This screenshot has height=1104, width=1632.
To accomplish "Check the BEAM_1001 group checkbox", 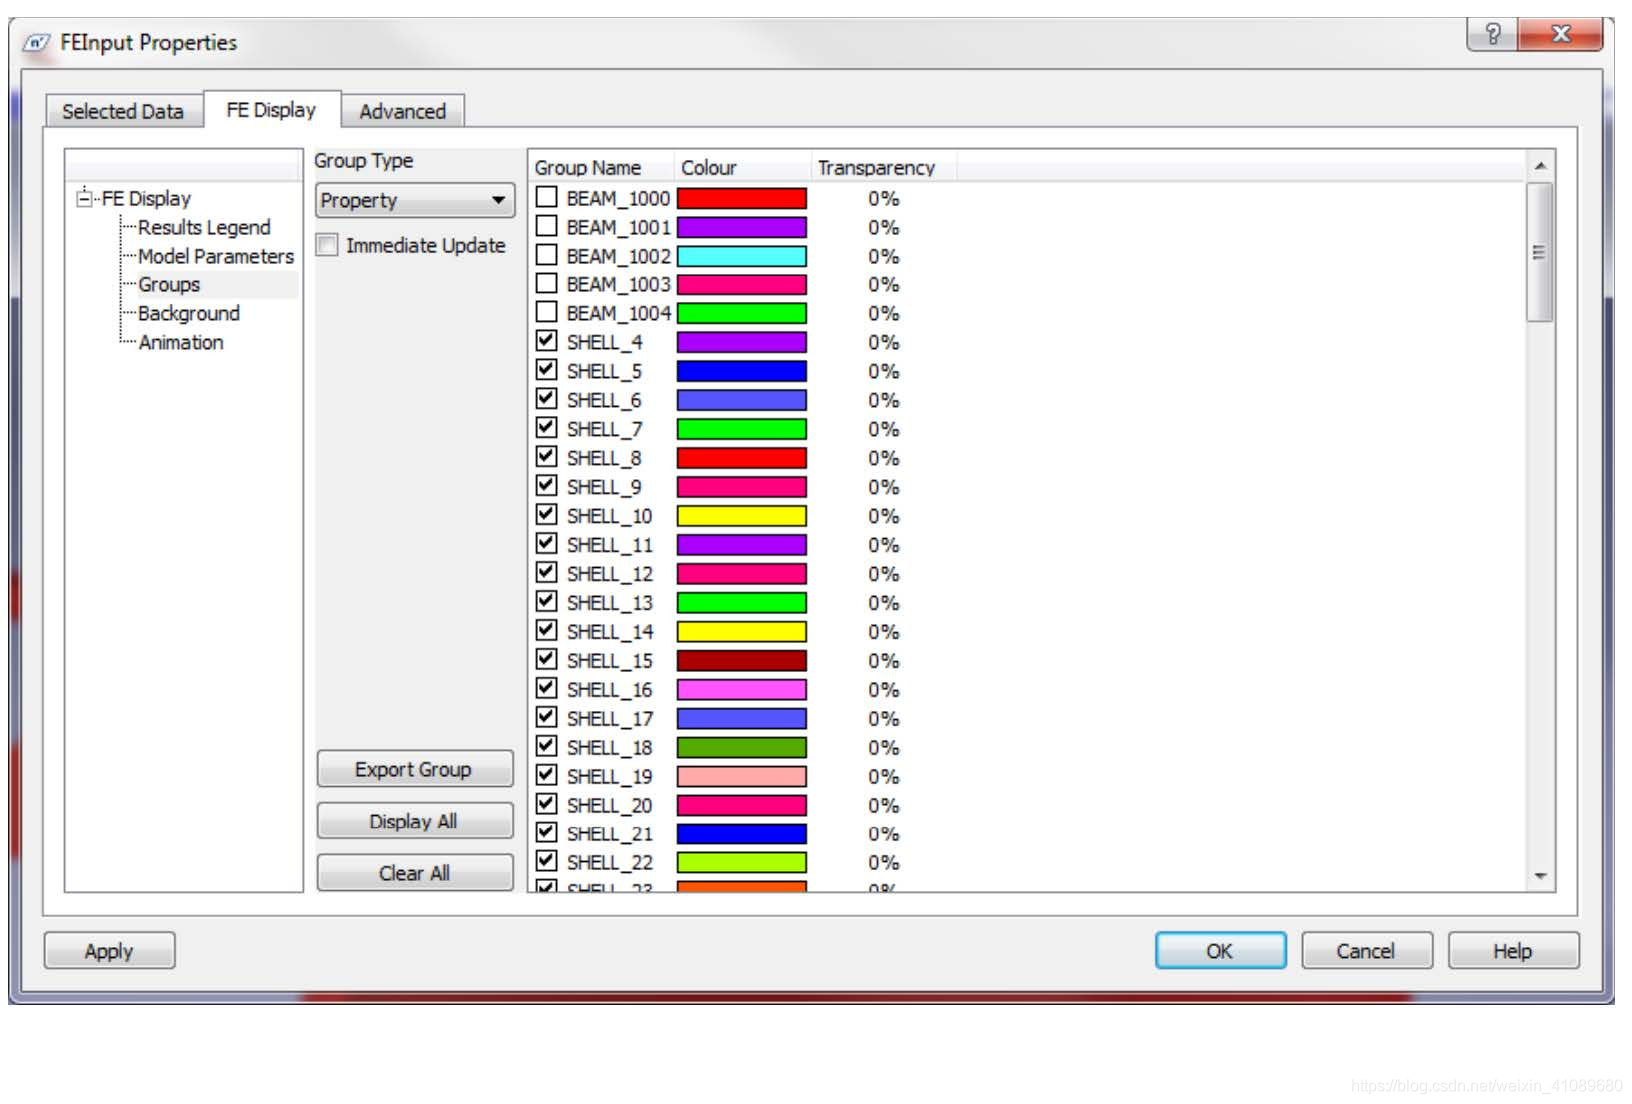I will pos(546,226).
